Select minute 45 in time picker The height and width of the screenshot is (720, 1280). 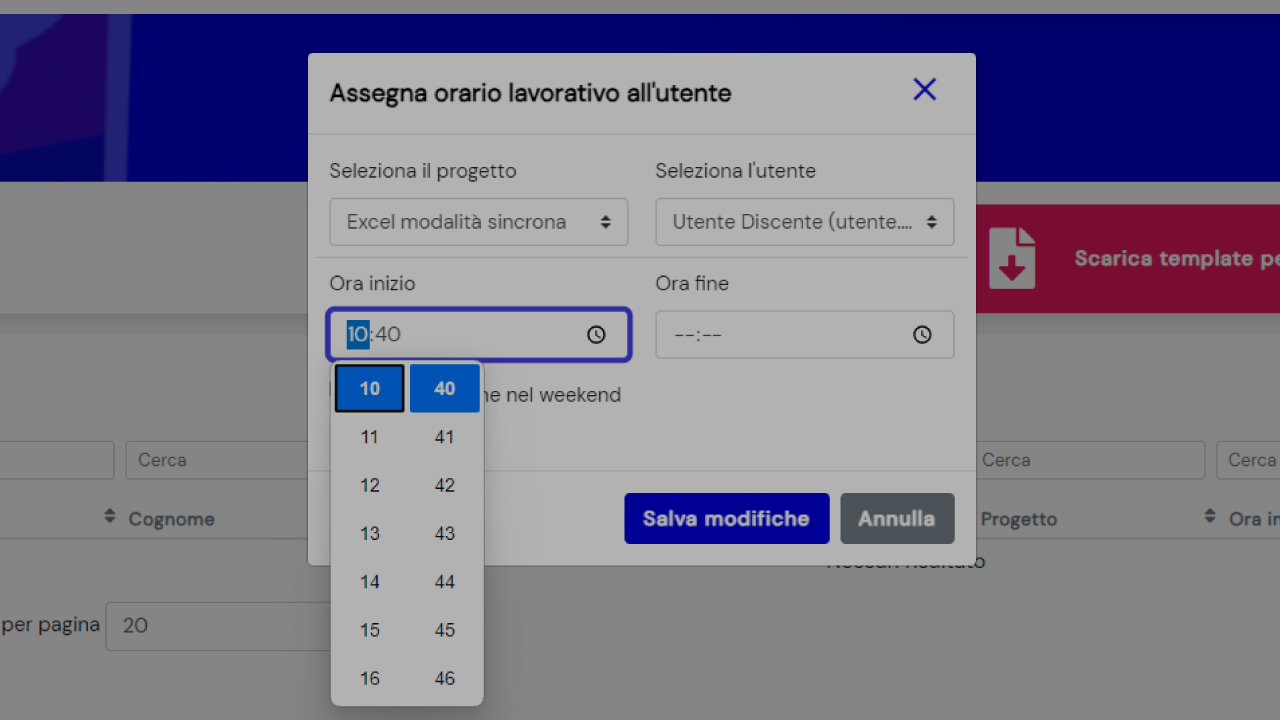click(x=445, y=630)
